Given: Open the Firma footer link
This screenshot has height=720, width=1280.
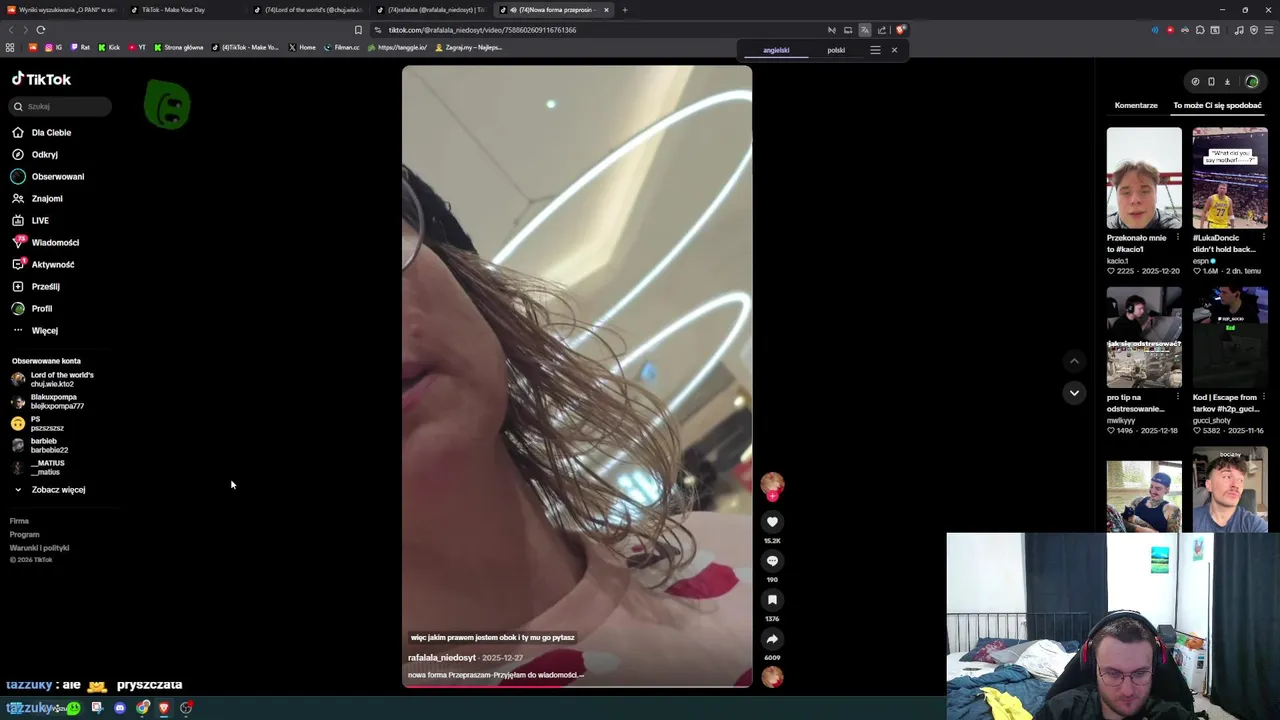Looking at the screenshot, I should [x=19, y=521].
